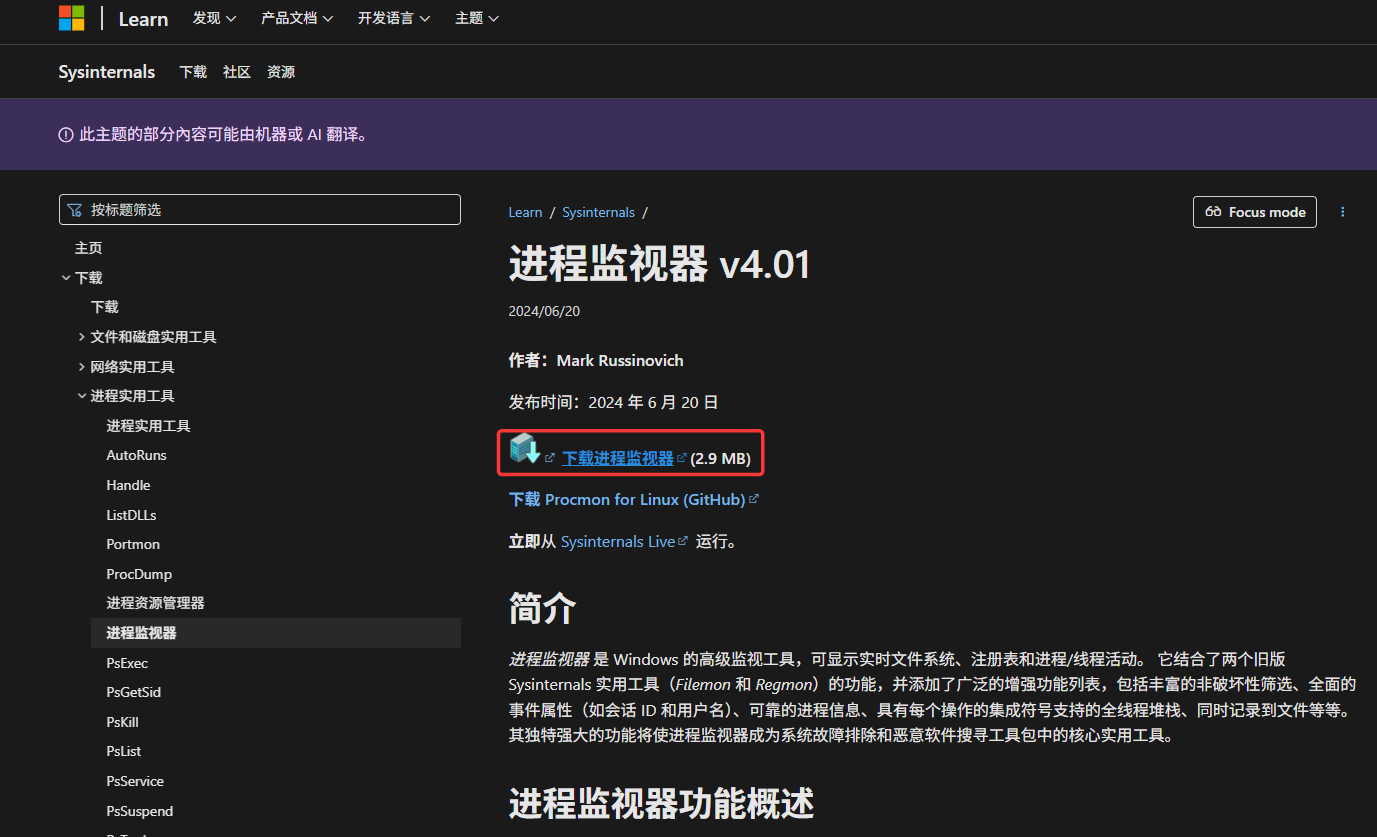Collapse the 进程实用工具 section
The image size is (1377, 837).
[82, 396]
